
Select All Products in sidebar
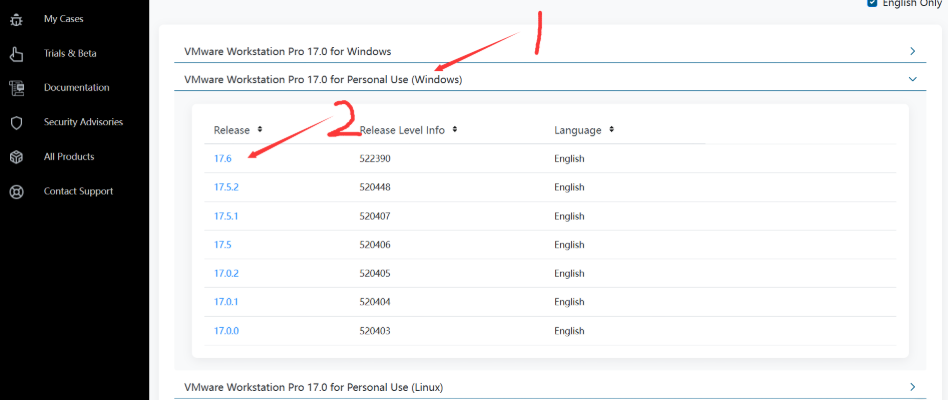click(x=69, y=156)
